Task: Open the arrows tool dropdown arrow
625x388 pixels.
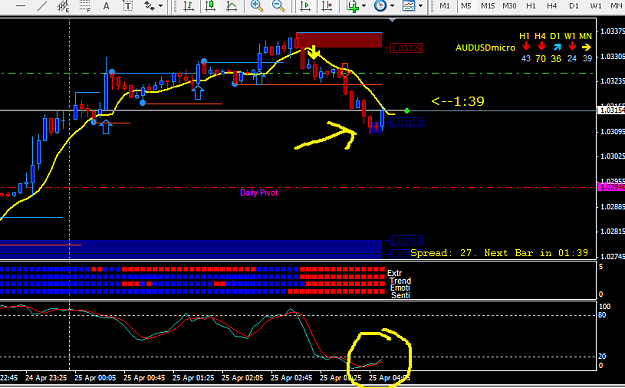Action: (161, 6)
